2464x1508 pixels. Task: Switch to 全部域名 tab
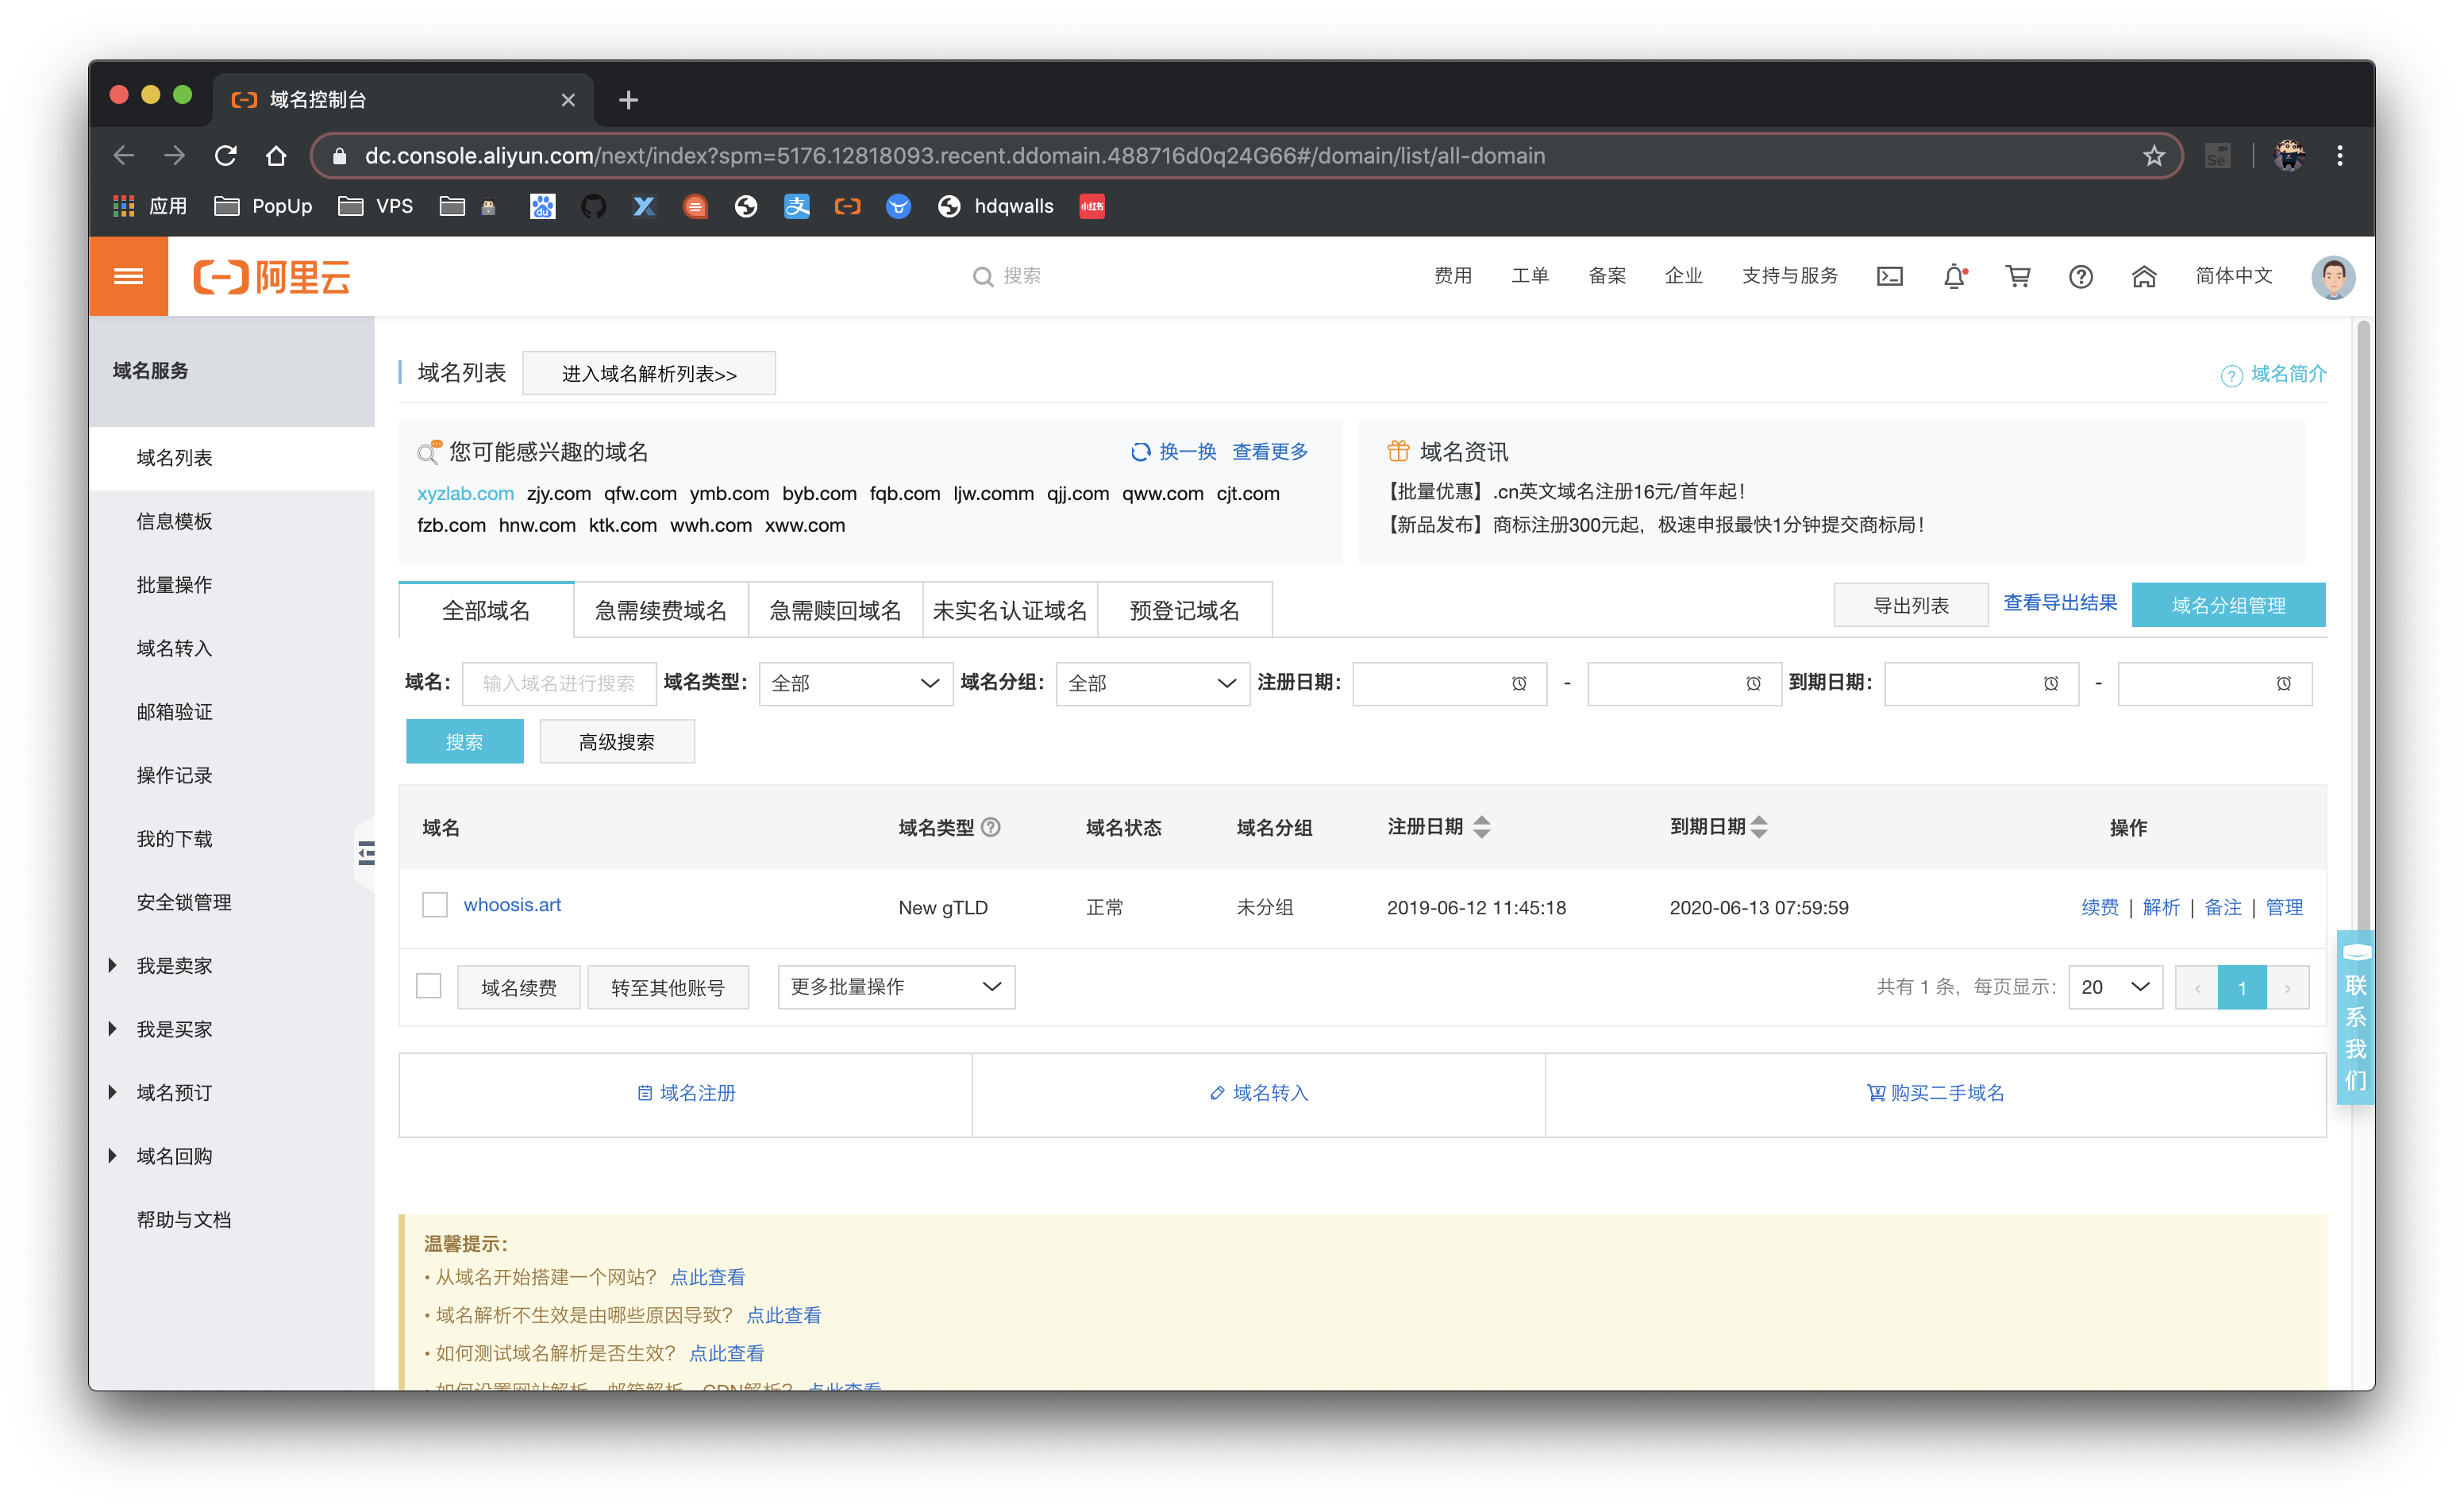coord(486,610)
